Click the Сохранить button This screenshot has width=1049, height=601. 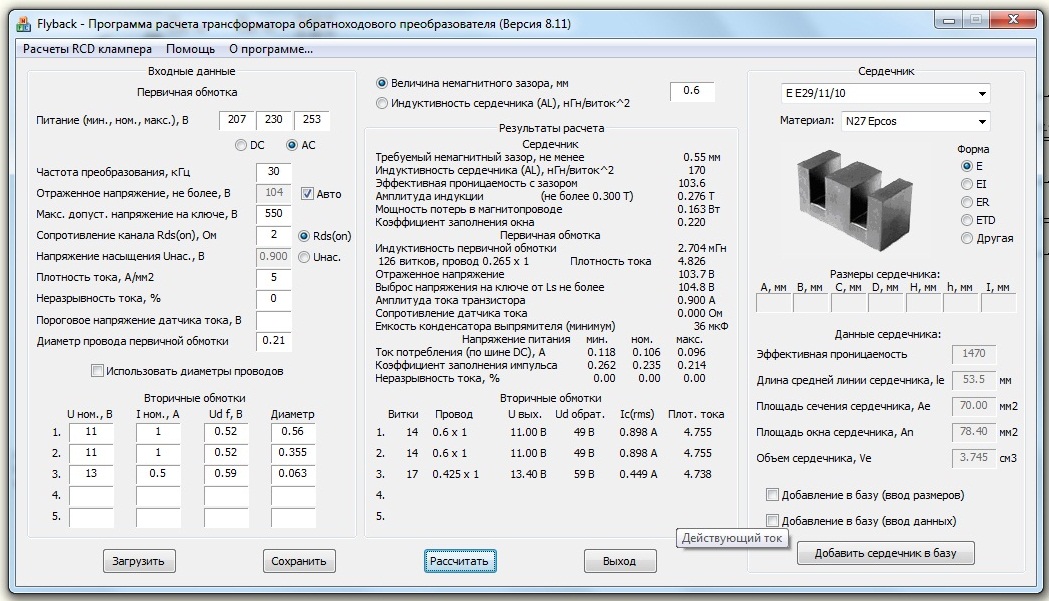point(300,561)
